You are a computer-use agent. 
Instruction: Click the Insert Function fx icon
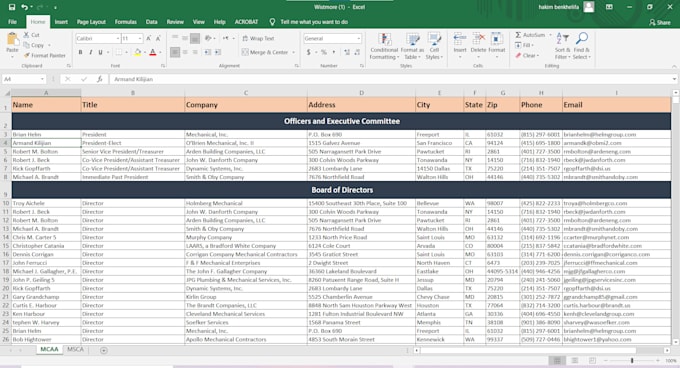(99, 79)
